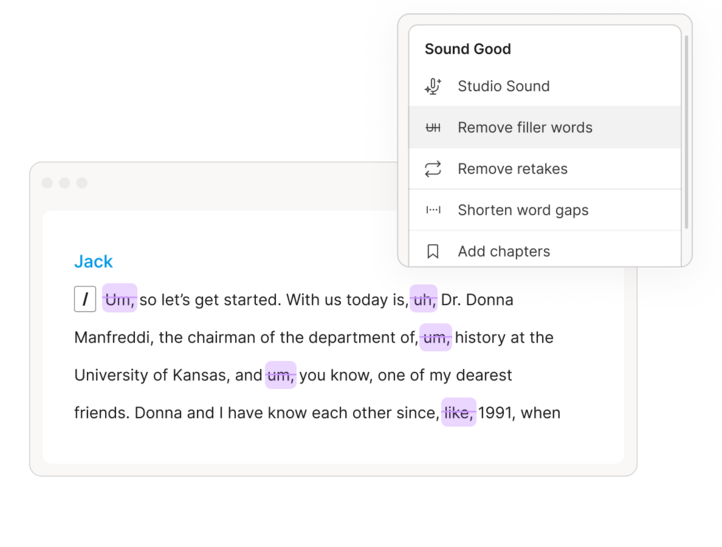Click the Sound Good menu scrollbar
This screenshot has width=722, height=547.
(685, 130)
